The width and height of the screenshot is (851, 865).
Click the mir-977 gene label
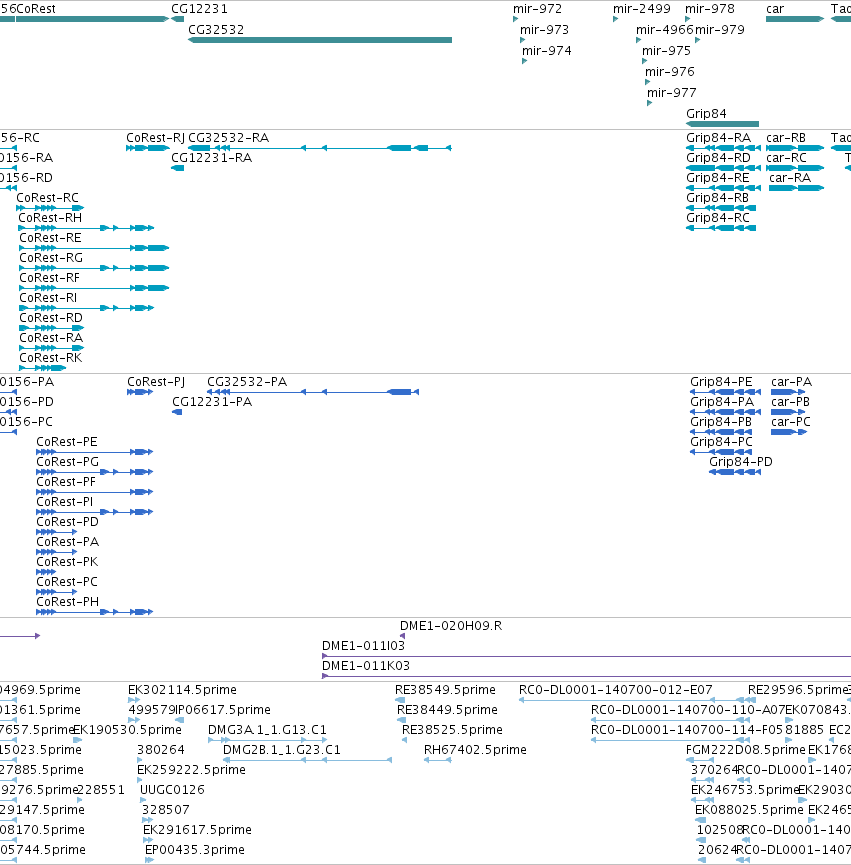tap(671, 93)
